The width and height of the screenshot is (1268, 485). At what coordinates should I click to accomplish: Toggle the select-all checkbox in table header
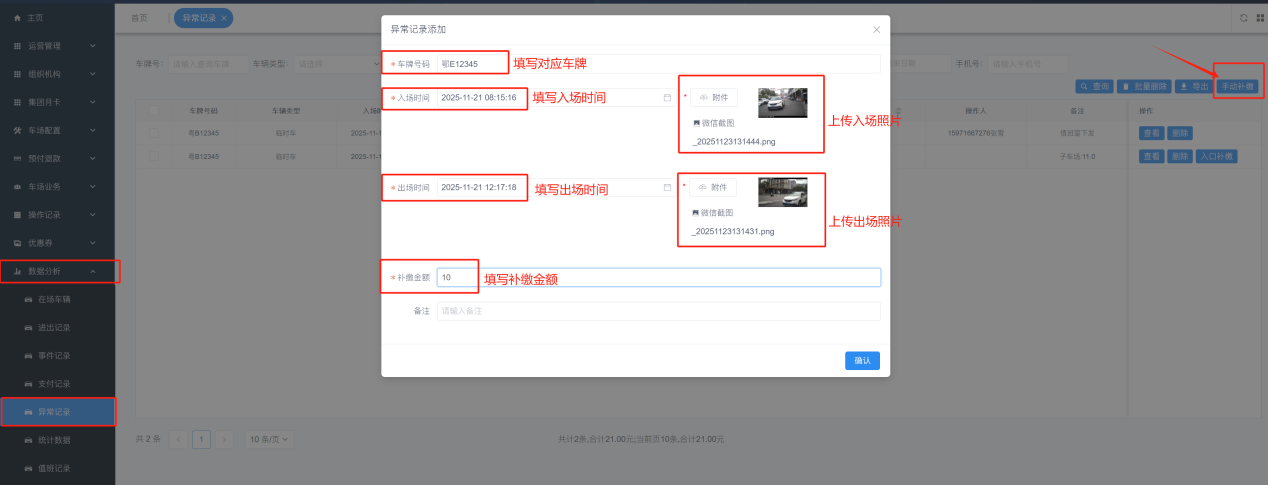click(x=155, y=109)
